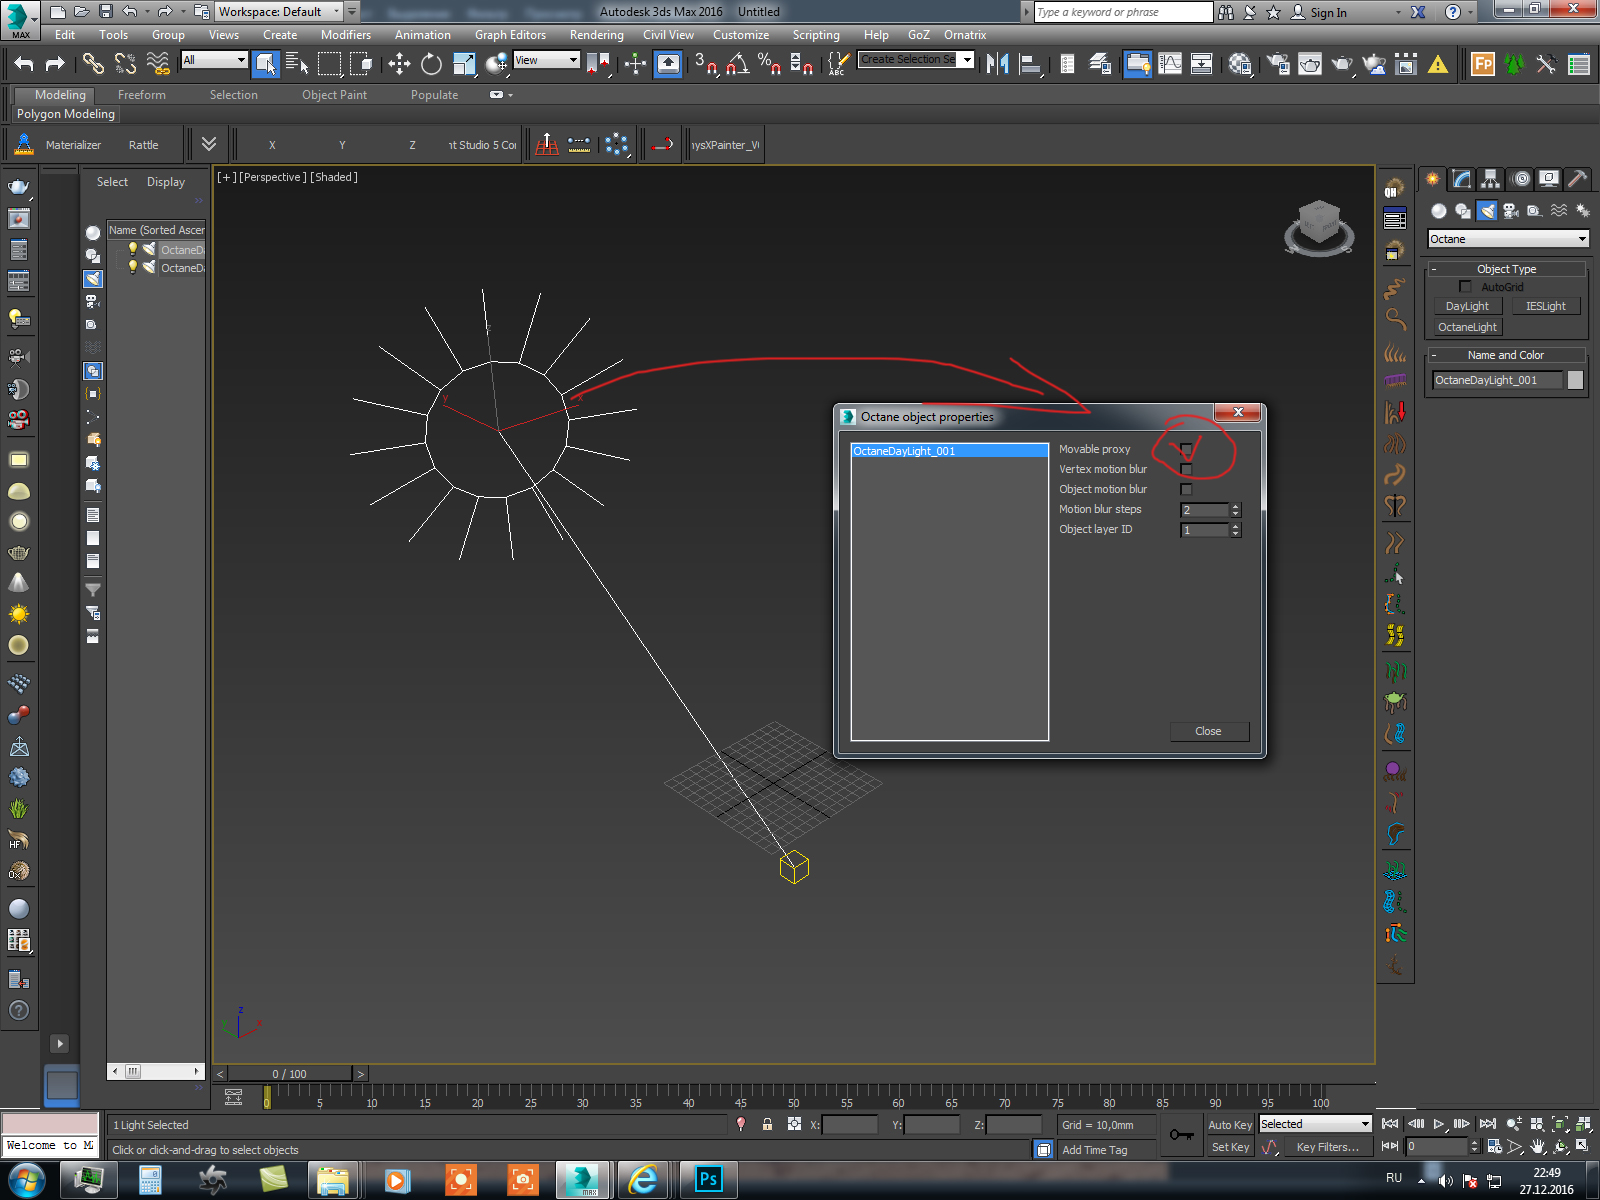This screenshot has width=1600, height=1200.
Task: Open Select by Name tool
Action: point(297,64)
